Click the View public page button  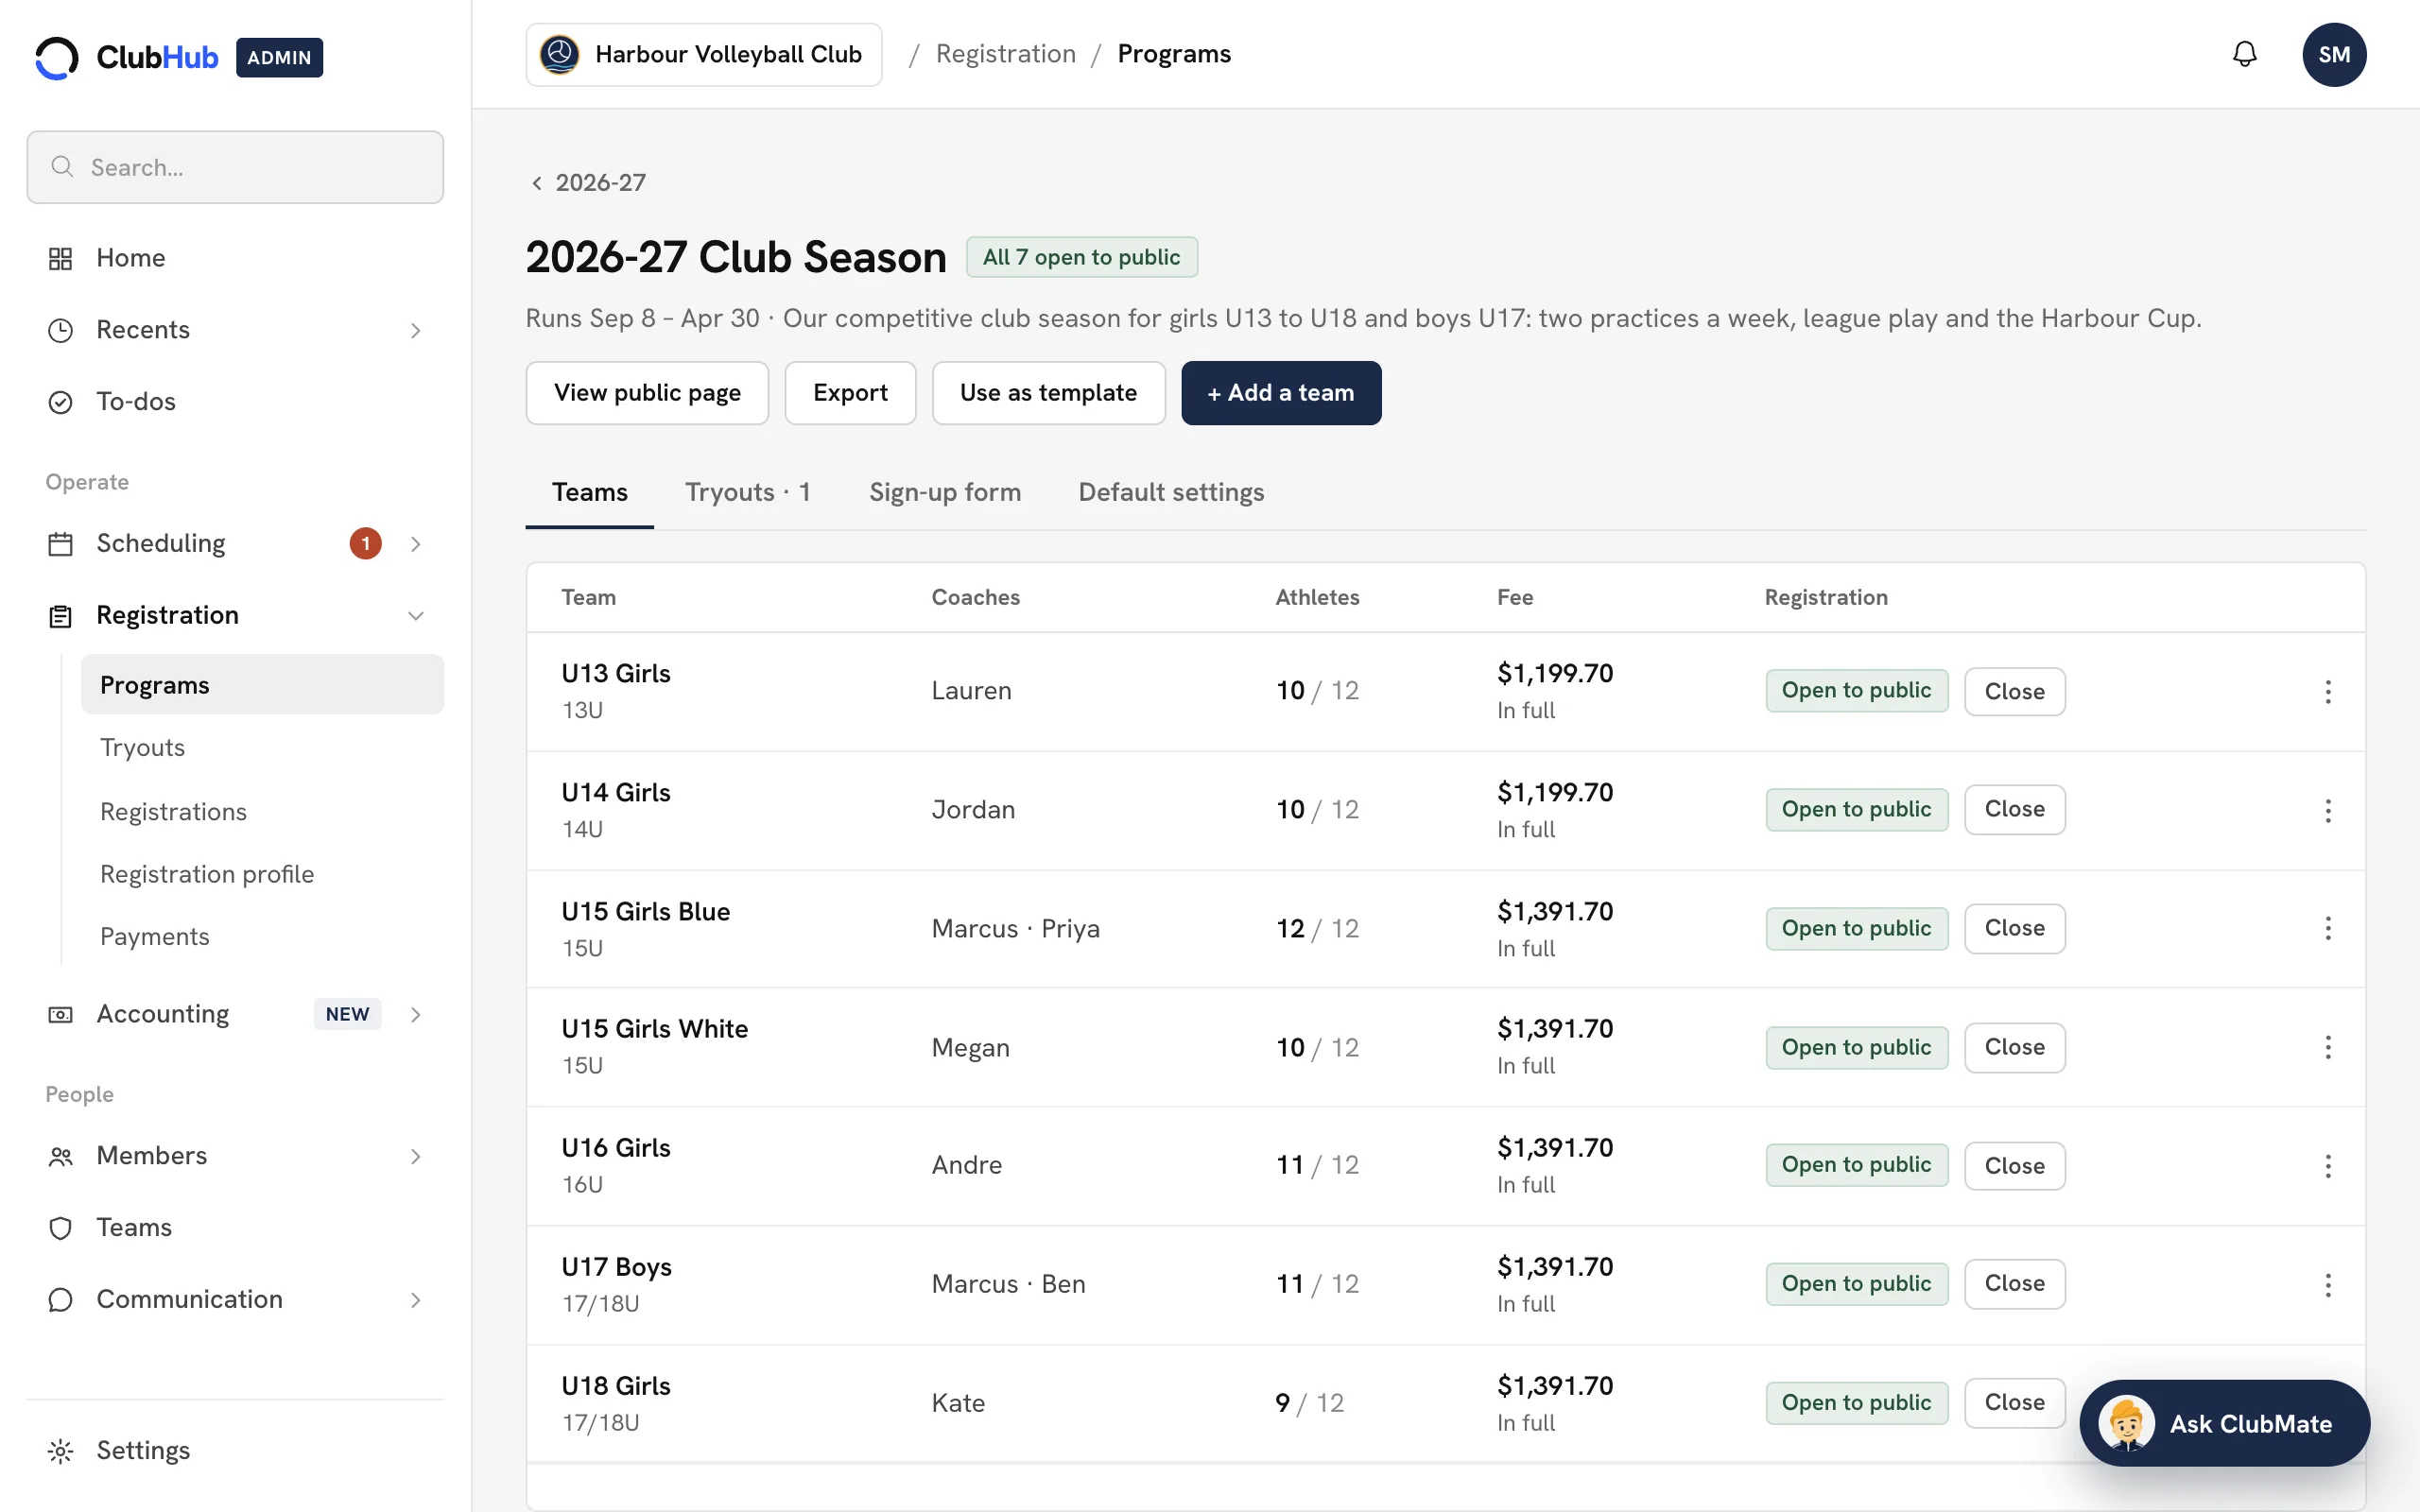(647, 393)
